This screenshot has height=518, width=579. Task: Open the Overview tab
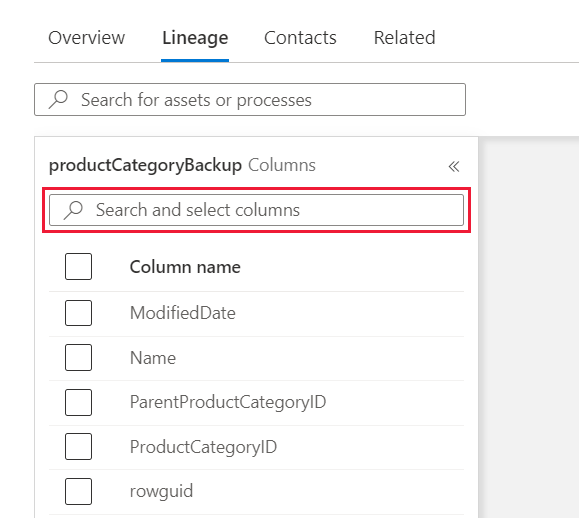(87, 38)
